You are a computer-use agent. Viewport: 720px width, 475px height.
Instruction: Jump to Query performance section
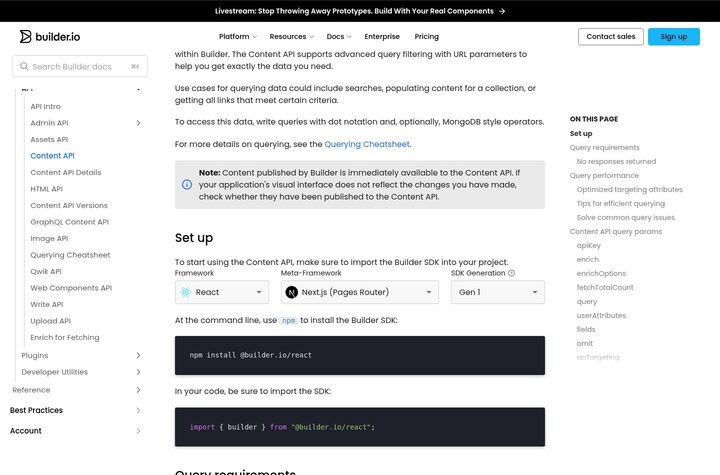604,176
